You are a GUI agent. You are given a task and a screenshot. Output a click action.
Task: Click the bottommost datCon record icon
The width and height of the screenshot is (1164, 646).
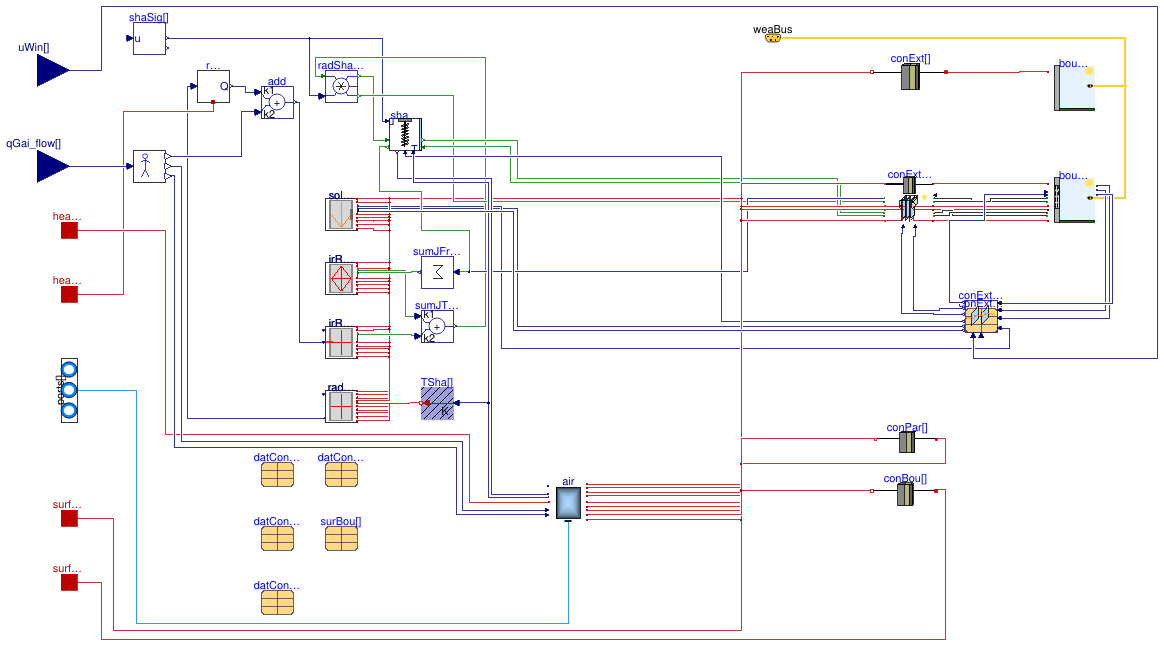point(278,603)
